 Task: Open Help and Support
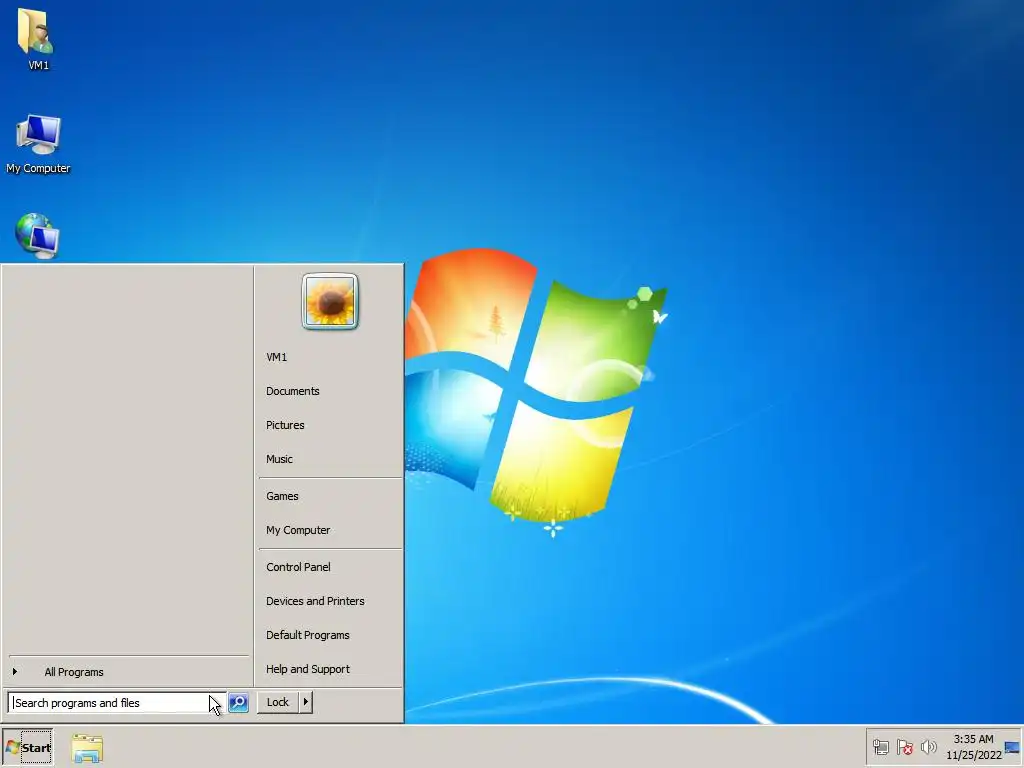click(330, 669)
